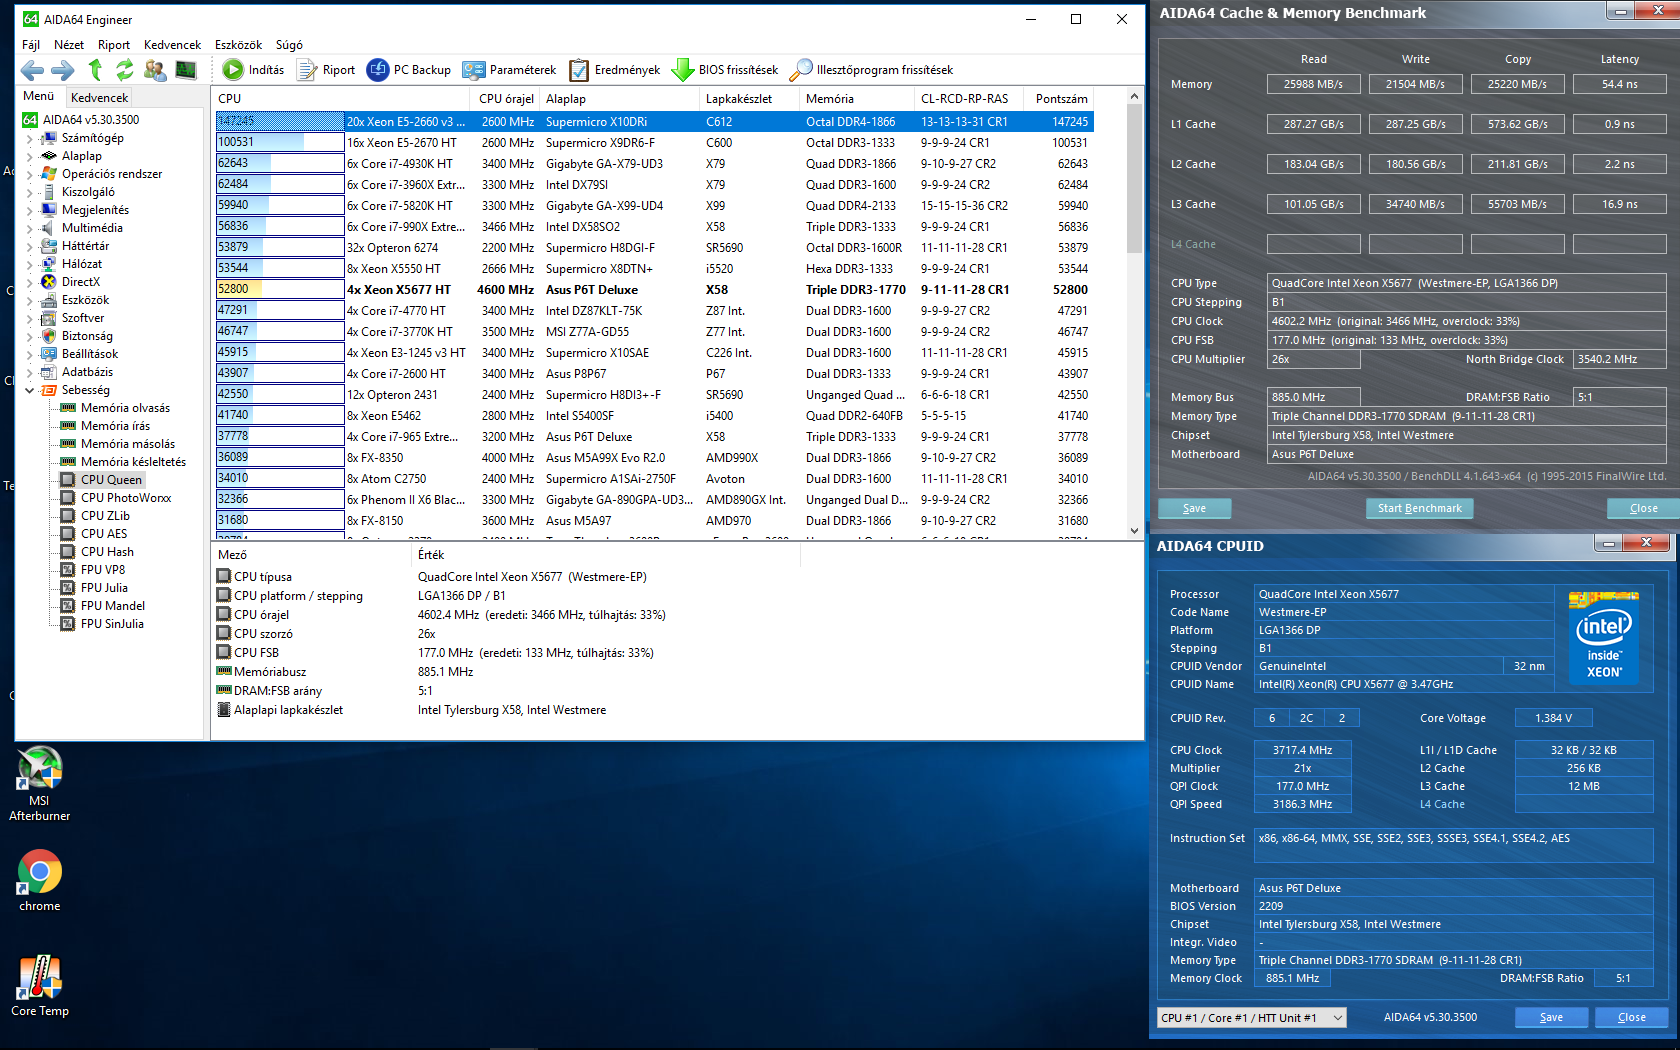The height and width of the screenshot is (1050, 1680).
Task: Sort results by the Pontszám column header
Action: pyautogui.click(x=1061, y=99)
